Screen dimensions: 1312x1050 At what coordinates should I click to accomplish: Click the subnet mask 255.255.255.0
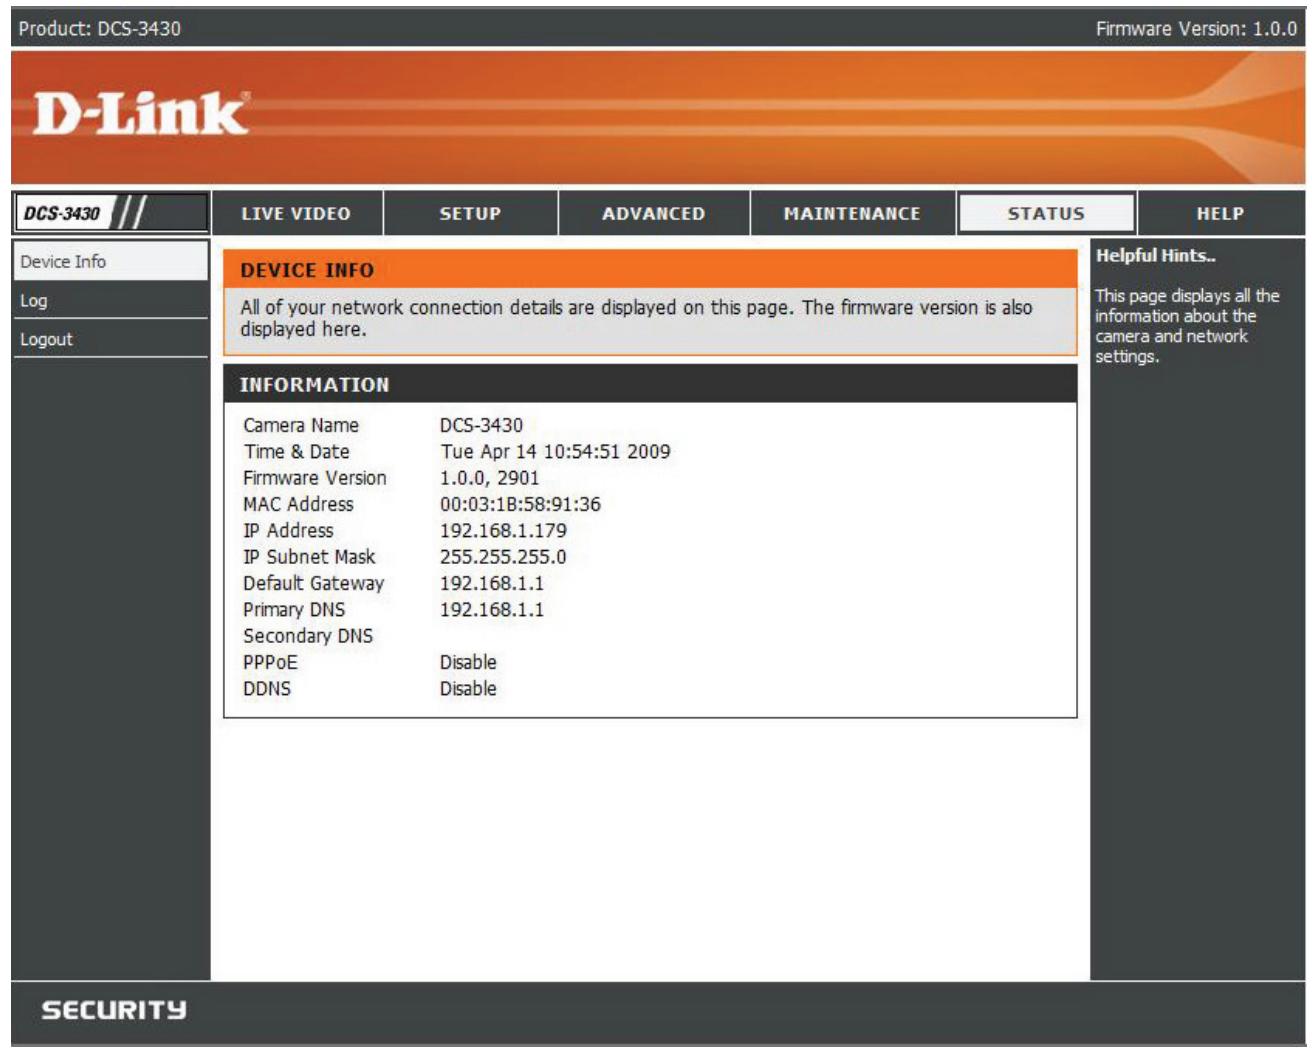[503, 556]
